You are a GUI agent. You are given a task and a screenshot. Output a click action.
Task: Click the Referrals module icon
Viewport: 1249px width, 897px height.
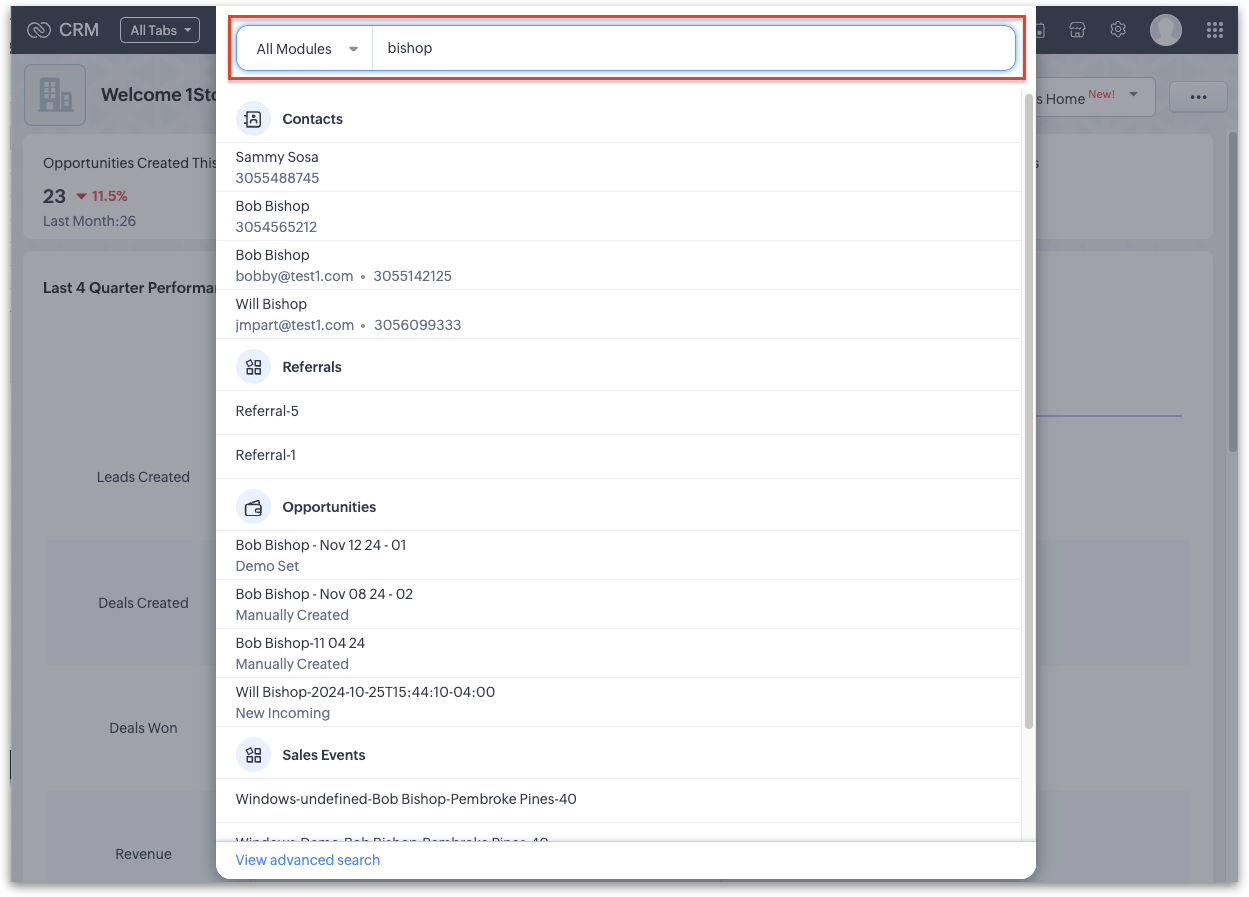(x=253, y=367)
